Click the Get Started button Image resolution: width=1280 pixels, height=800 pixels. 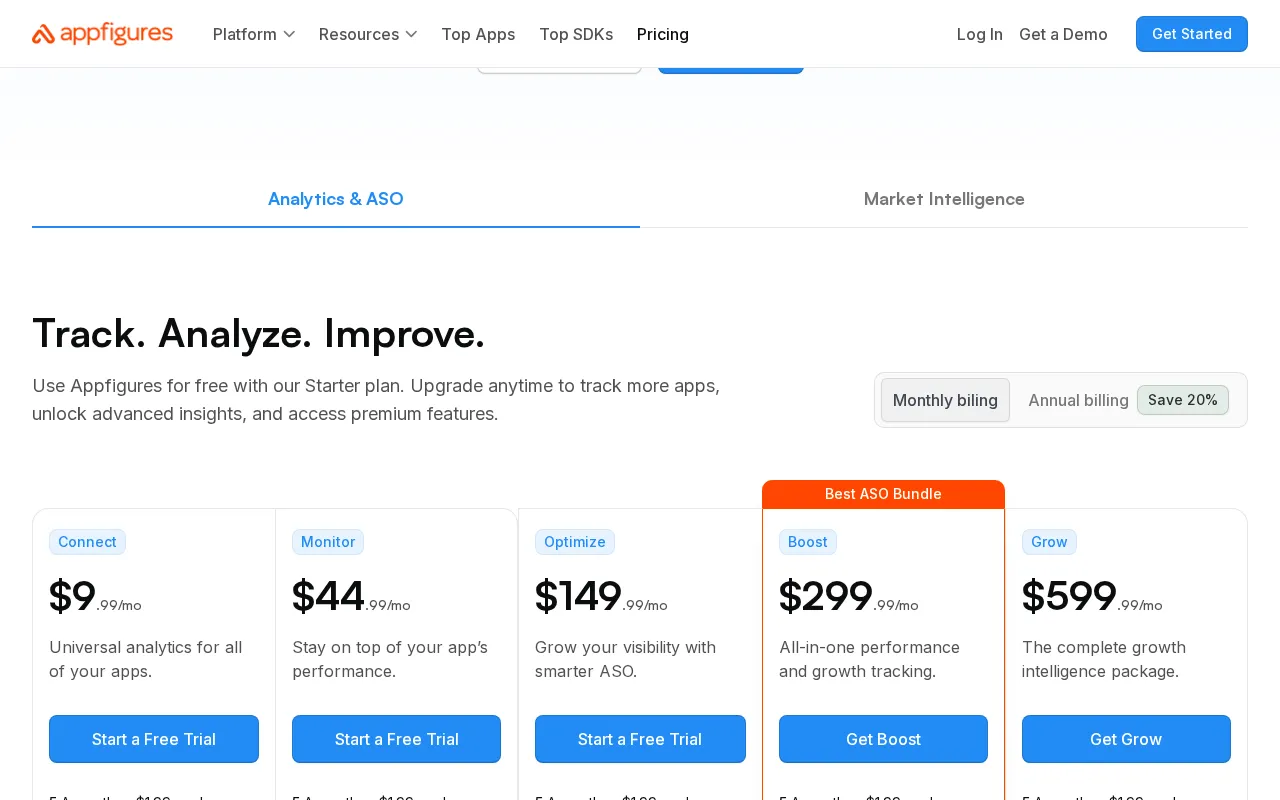pyautogui.click(x=1192, y=34)
